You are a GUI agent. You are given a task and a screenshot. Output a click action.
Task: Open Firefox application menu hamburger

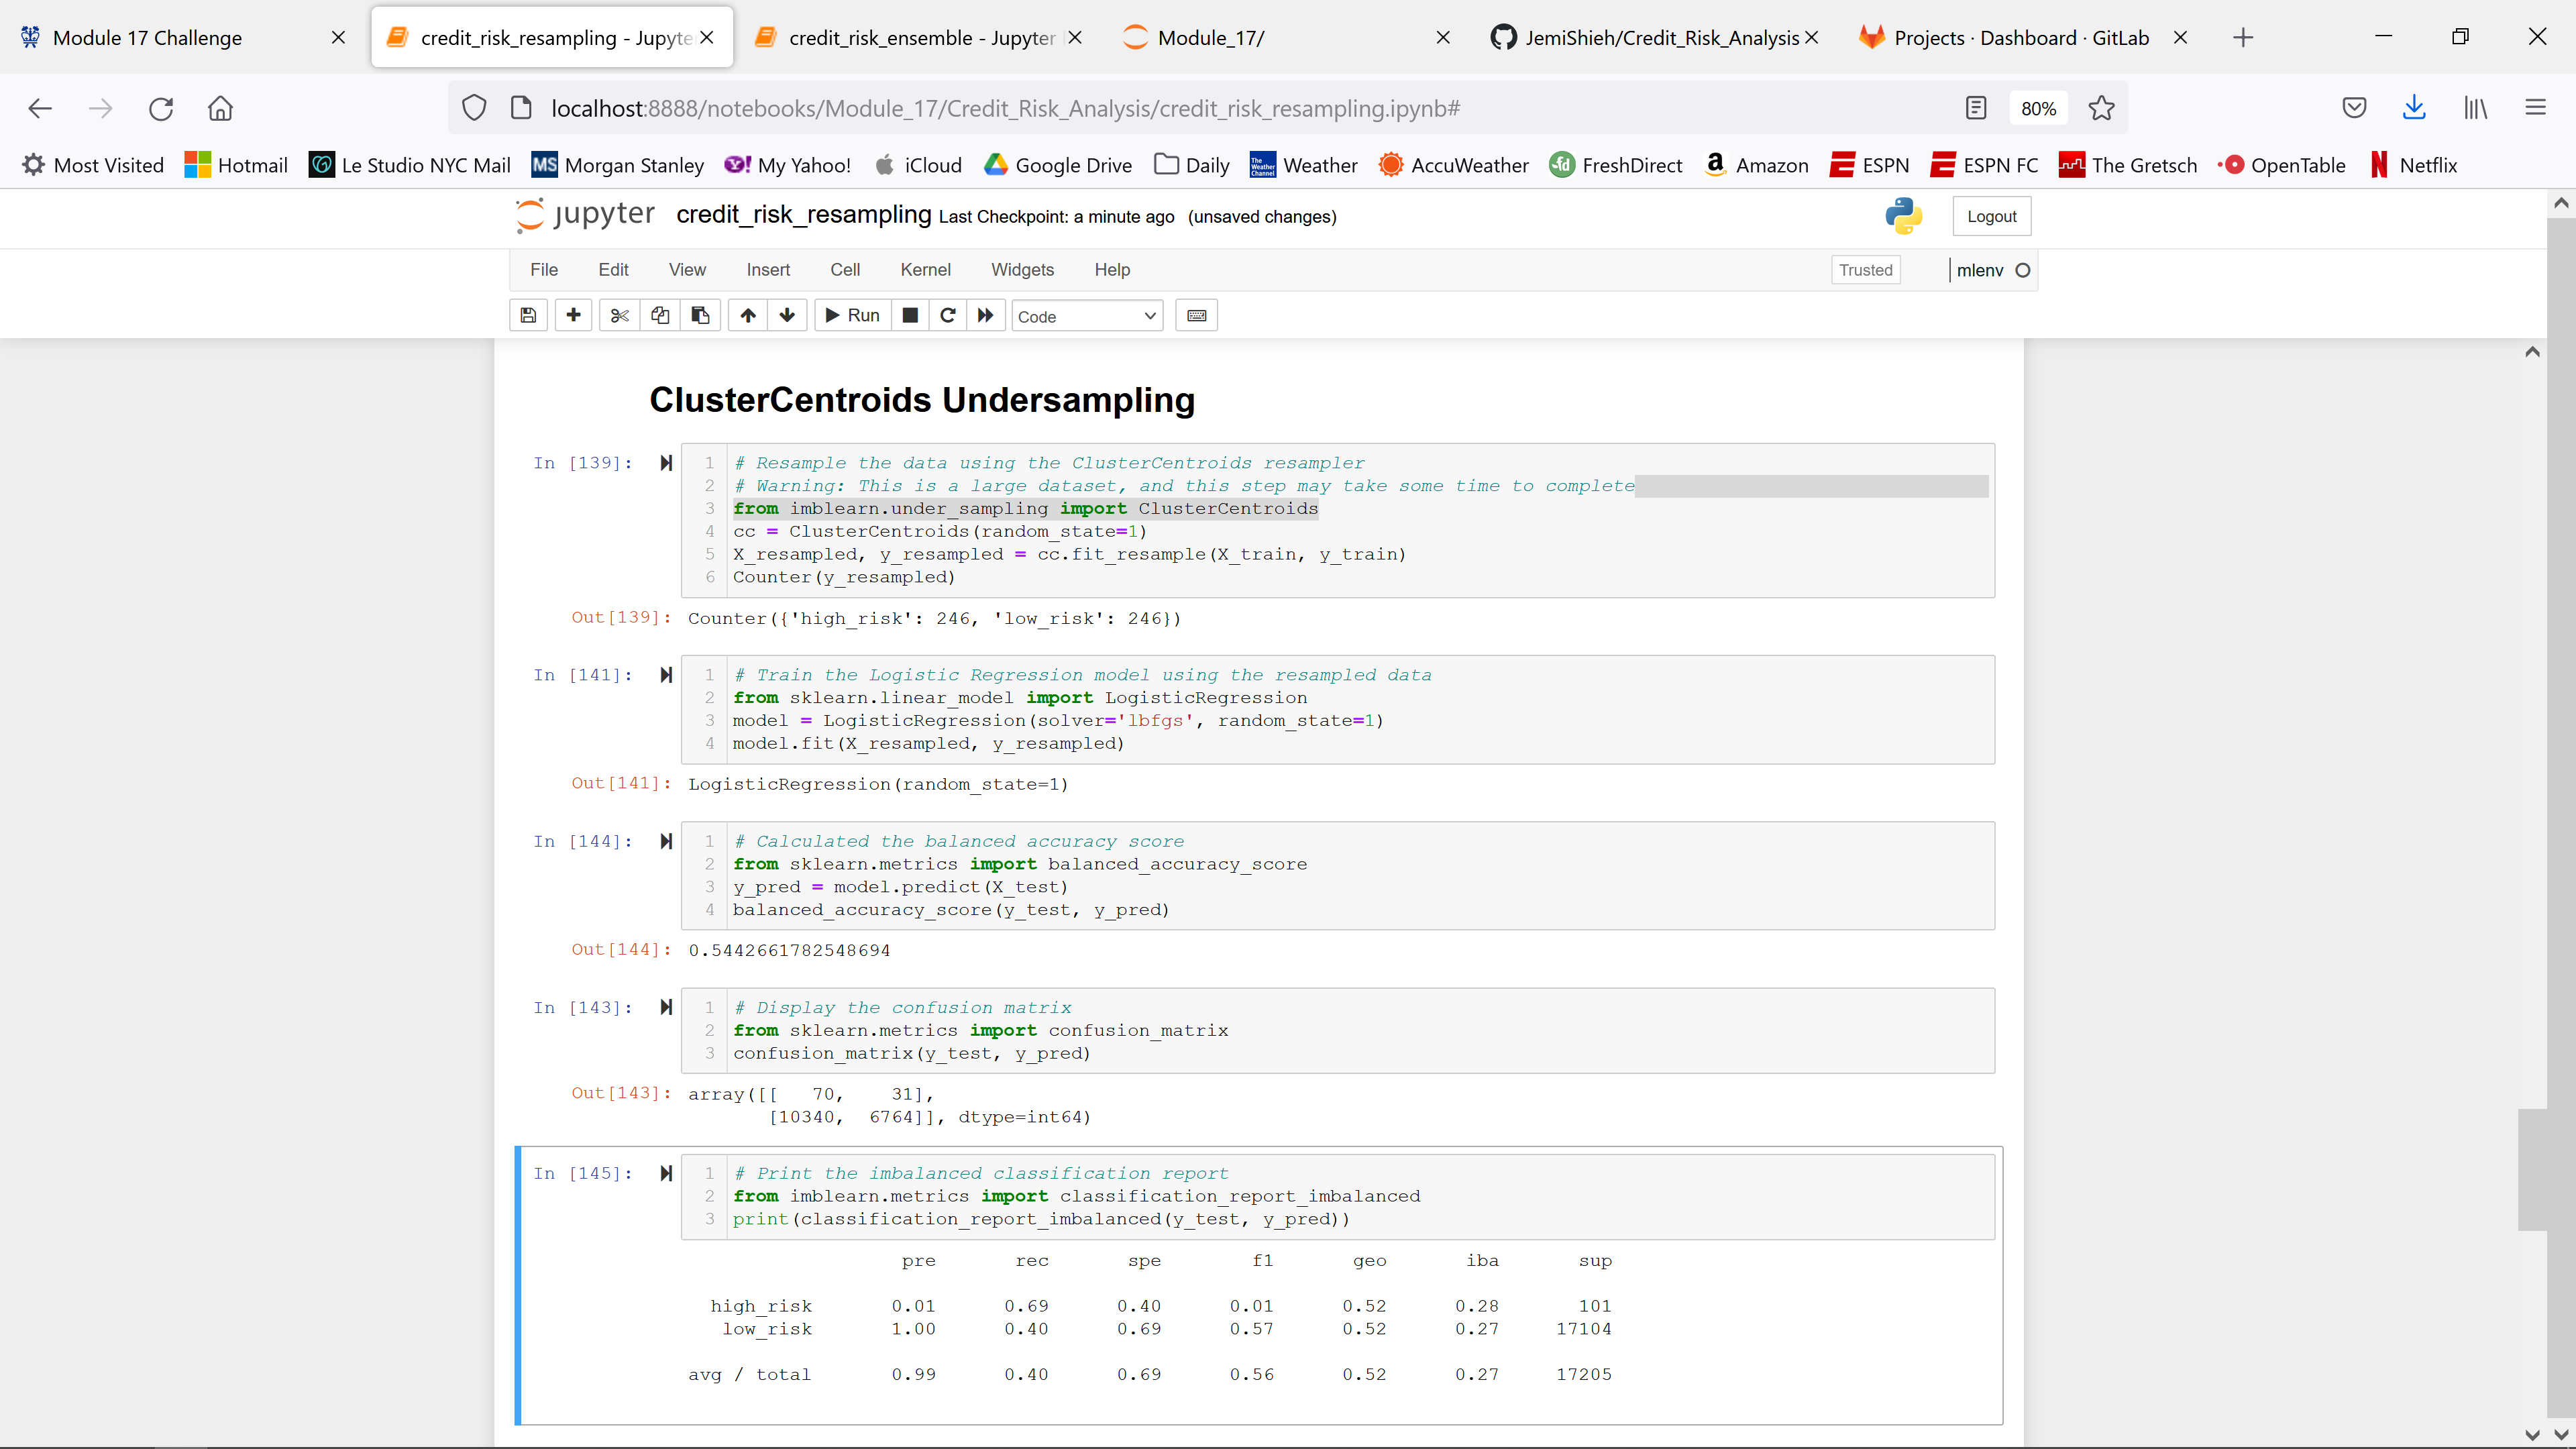point(2535,108)
